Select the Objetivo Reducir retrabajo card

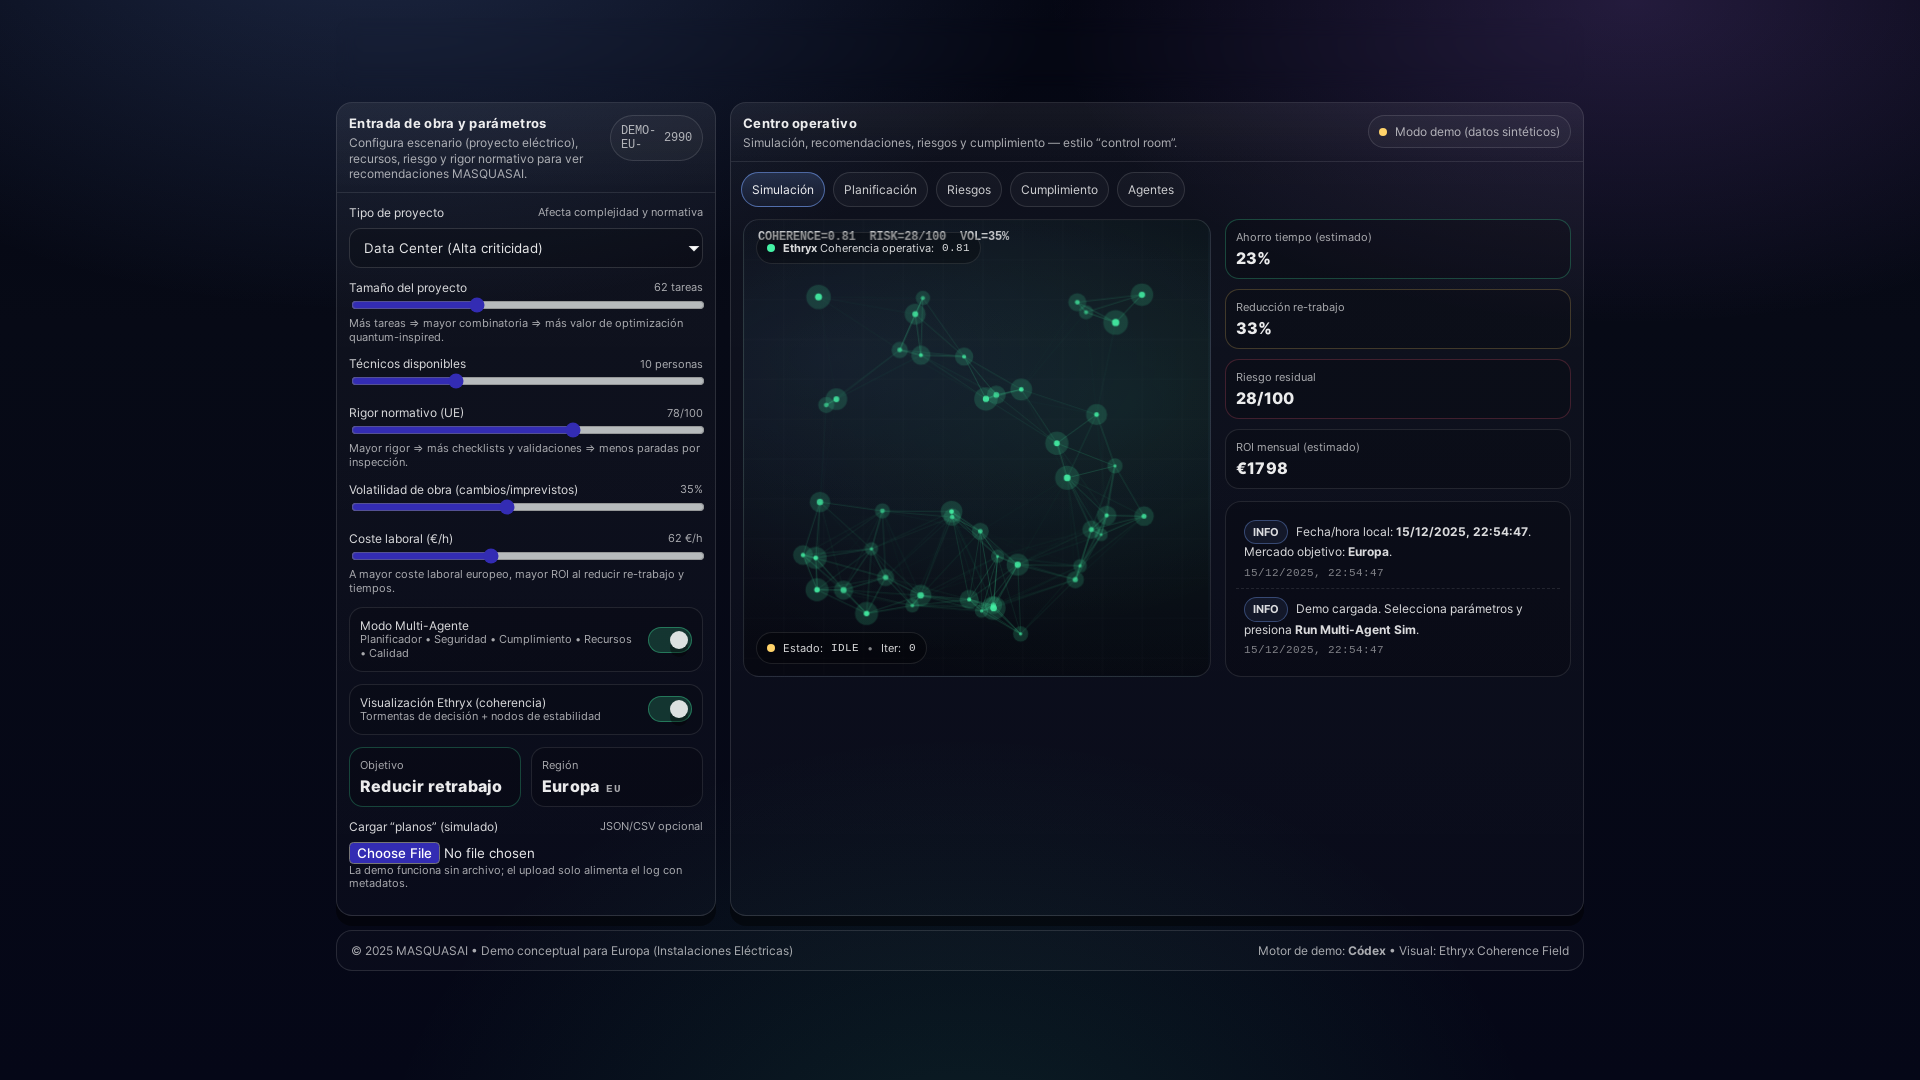coord(434,777)
